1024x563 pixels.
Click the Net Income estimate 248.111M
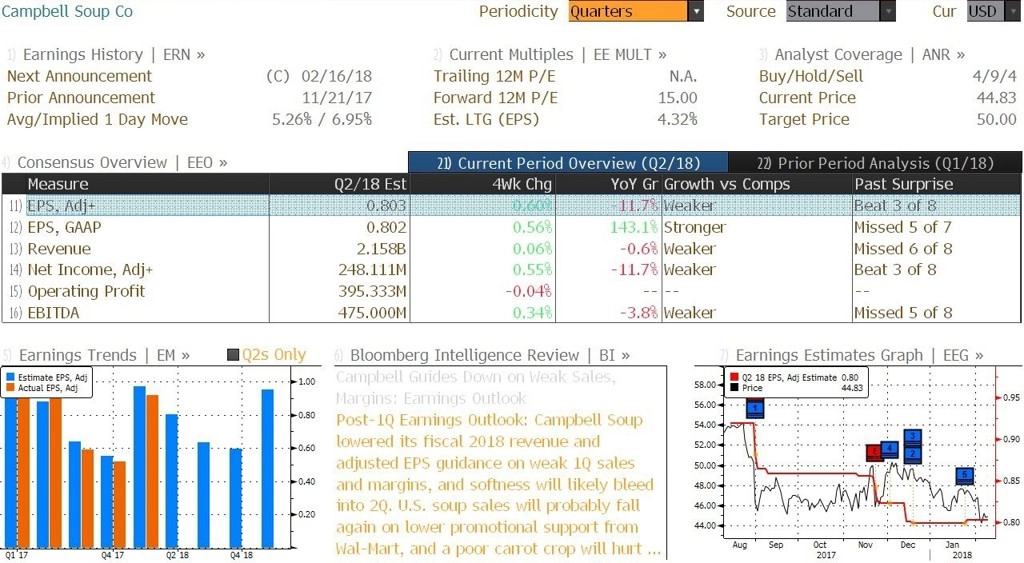[x=372, y=270]
